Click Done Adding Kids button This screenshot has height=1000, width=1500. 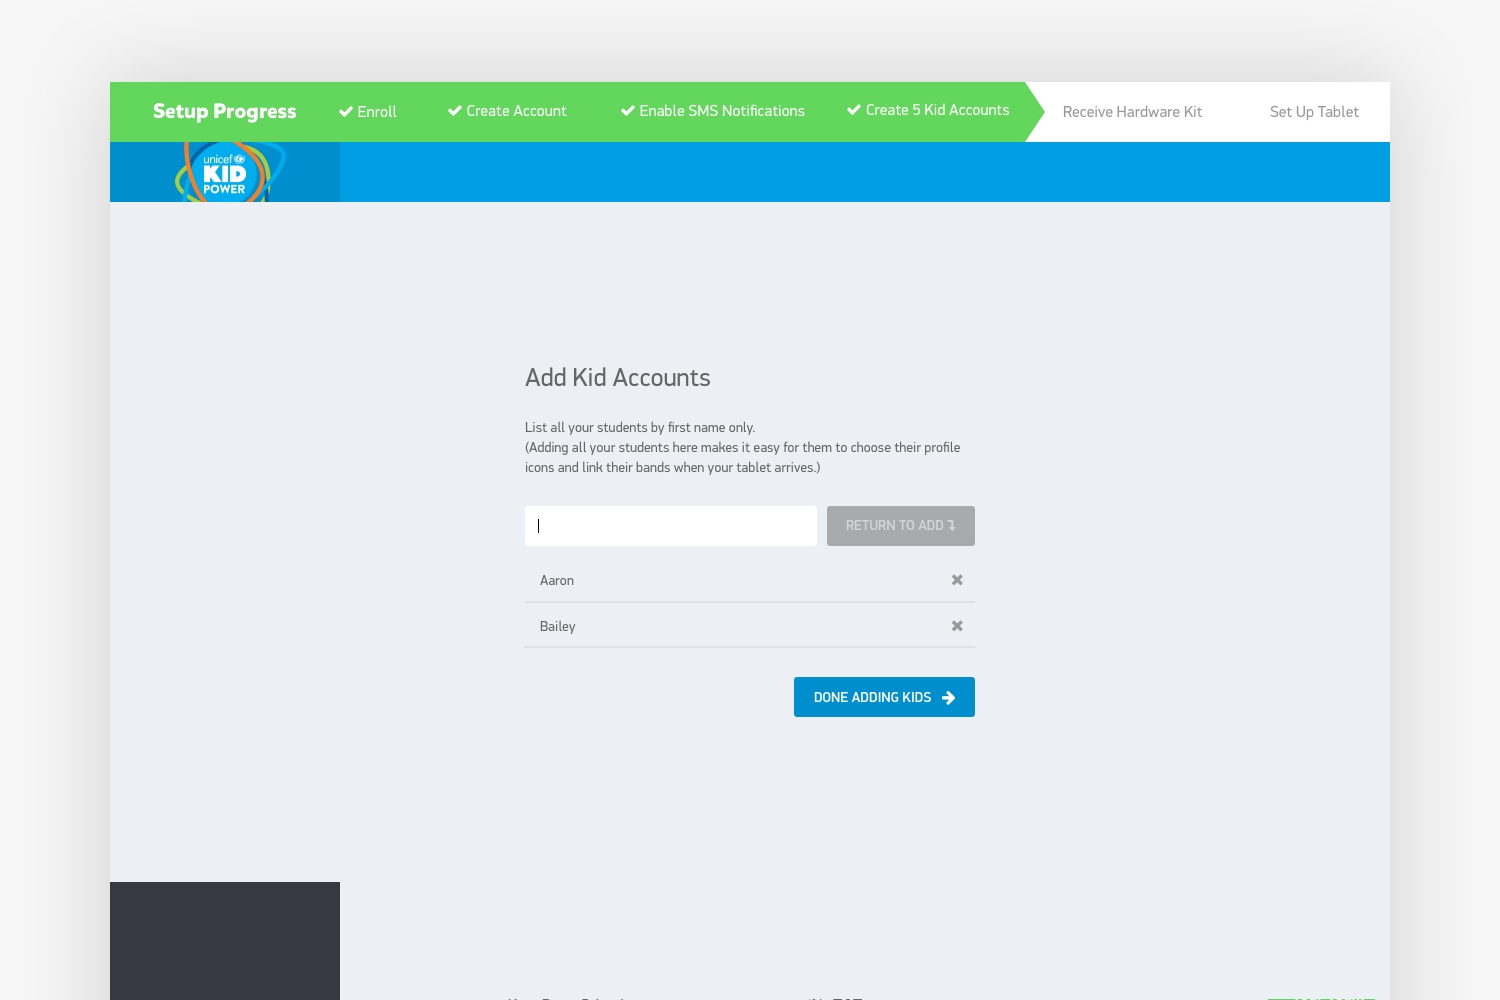tap(884, 697)
